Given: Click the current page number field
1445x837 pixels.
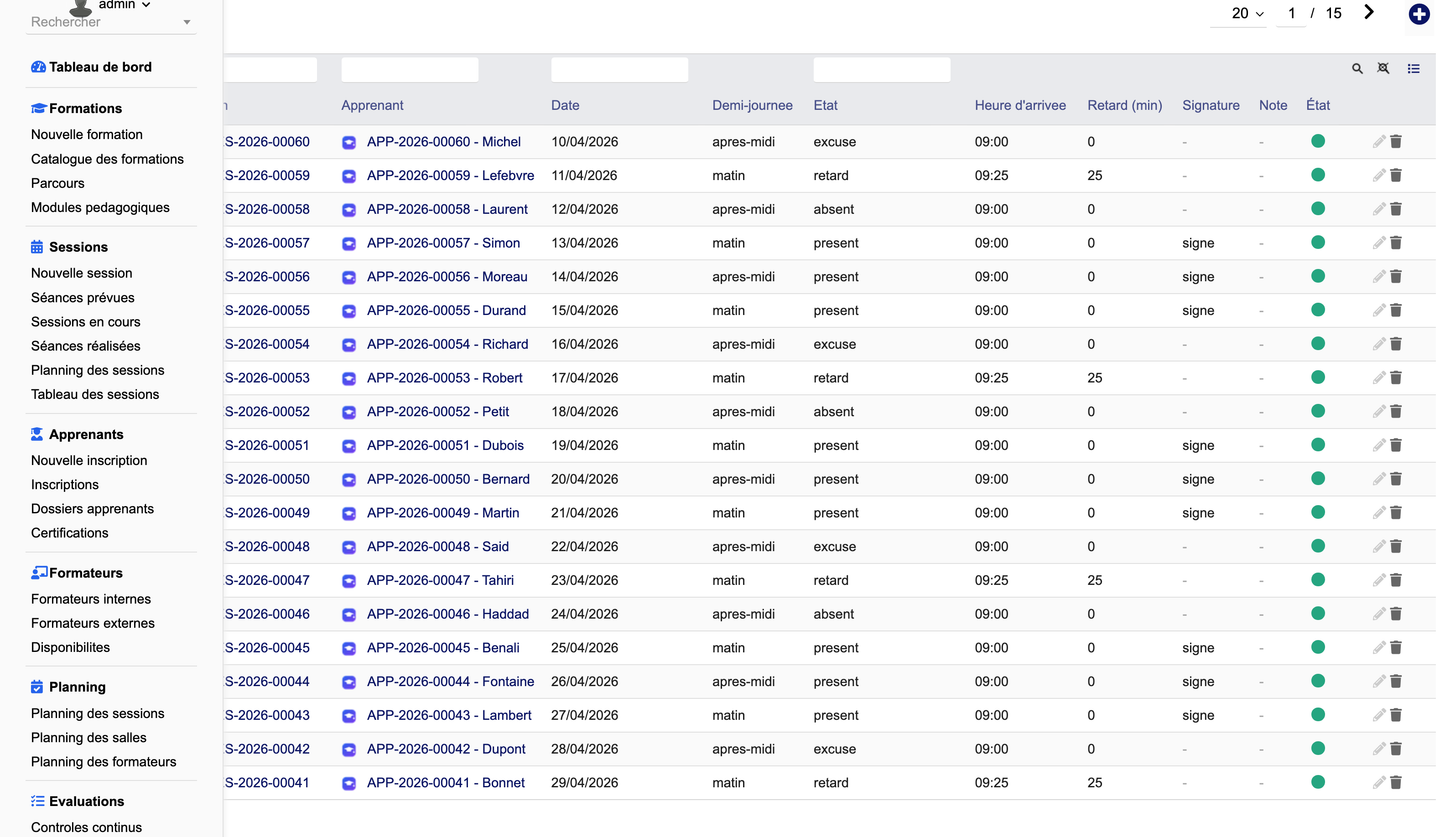Looking at the screenshot, I should (1292, 14).
